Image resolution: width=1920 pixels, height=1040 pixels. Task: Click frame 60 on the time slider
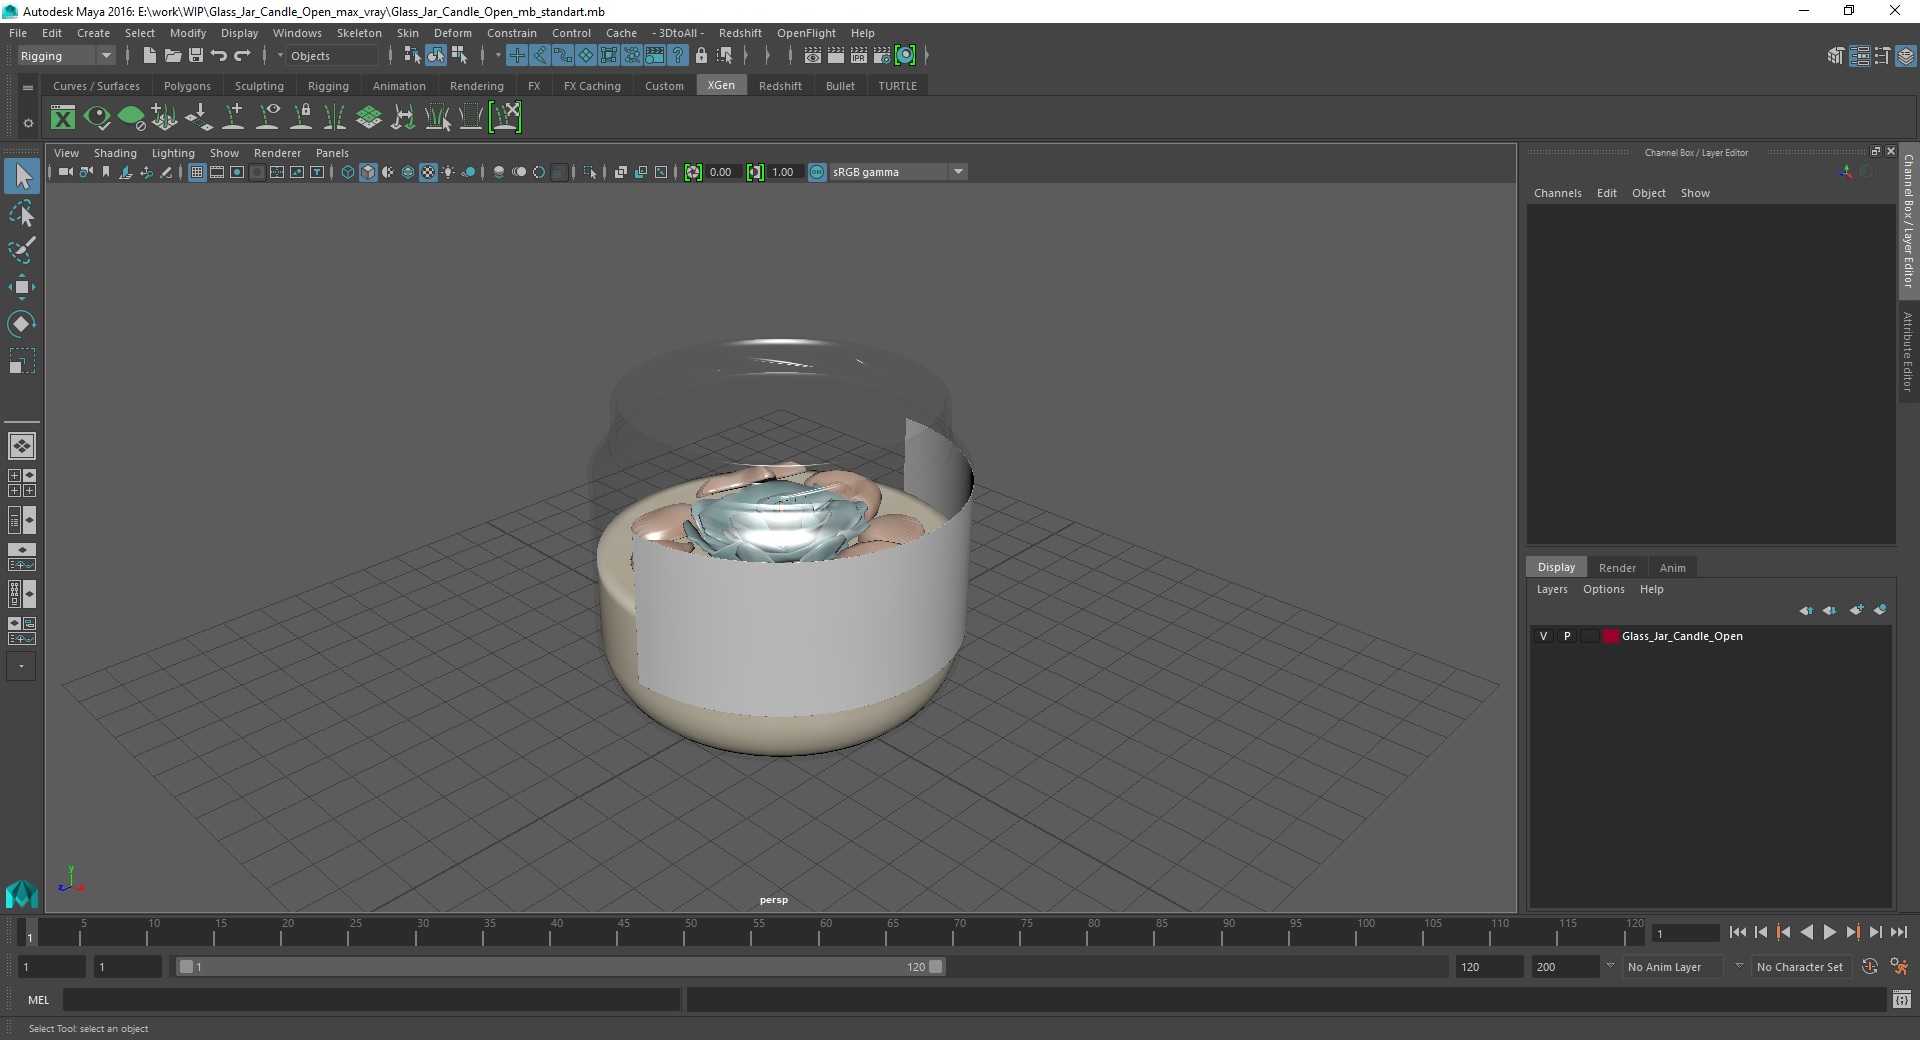(x=825, y=932)
